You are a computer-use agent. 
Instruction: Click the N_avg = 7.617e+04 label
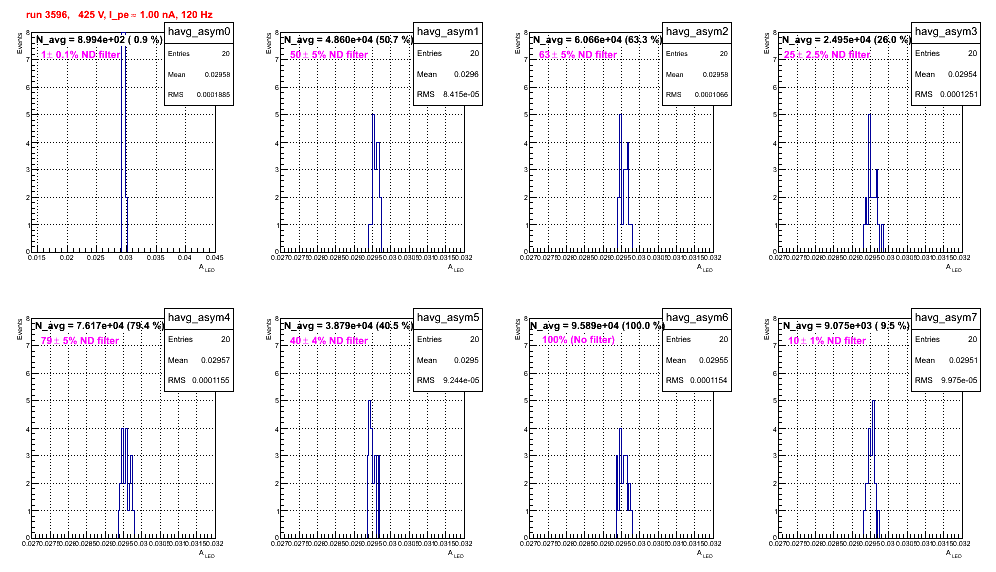99,325
